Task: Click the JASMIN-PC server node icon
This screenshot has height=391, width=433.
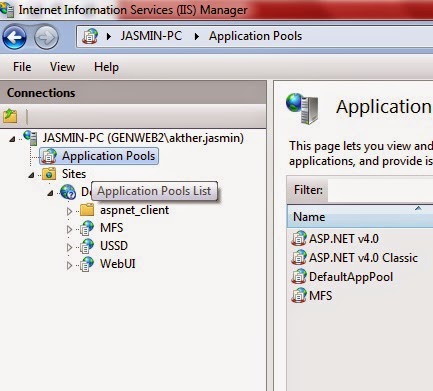Action: pyautogui.click(x=30, y=138)
